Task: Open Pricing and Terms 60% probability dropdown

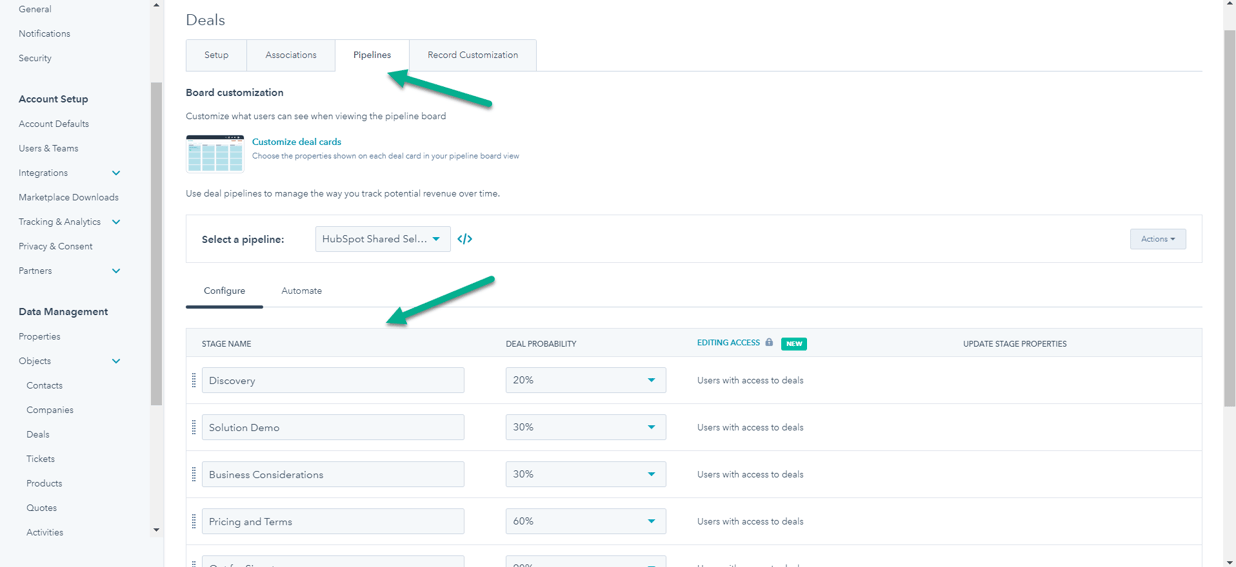Action: pos(585,521)
